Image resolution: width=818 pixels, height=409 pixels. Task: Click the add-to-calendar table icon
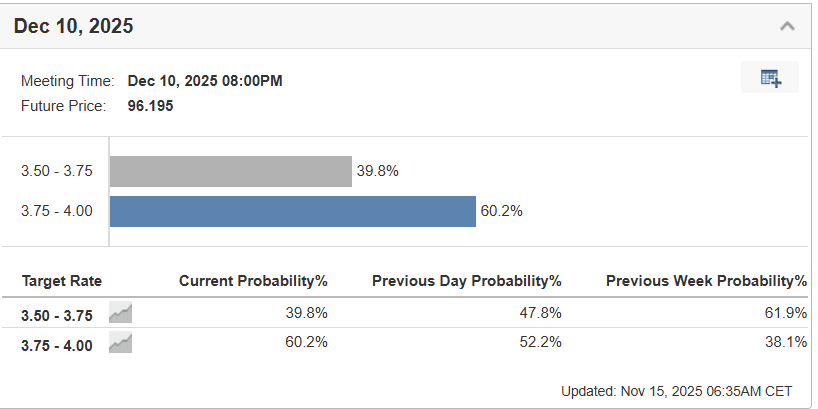(770, 78)
